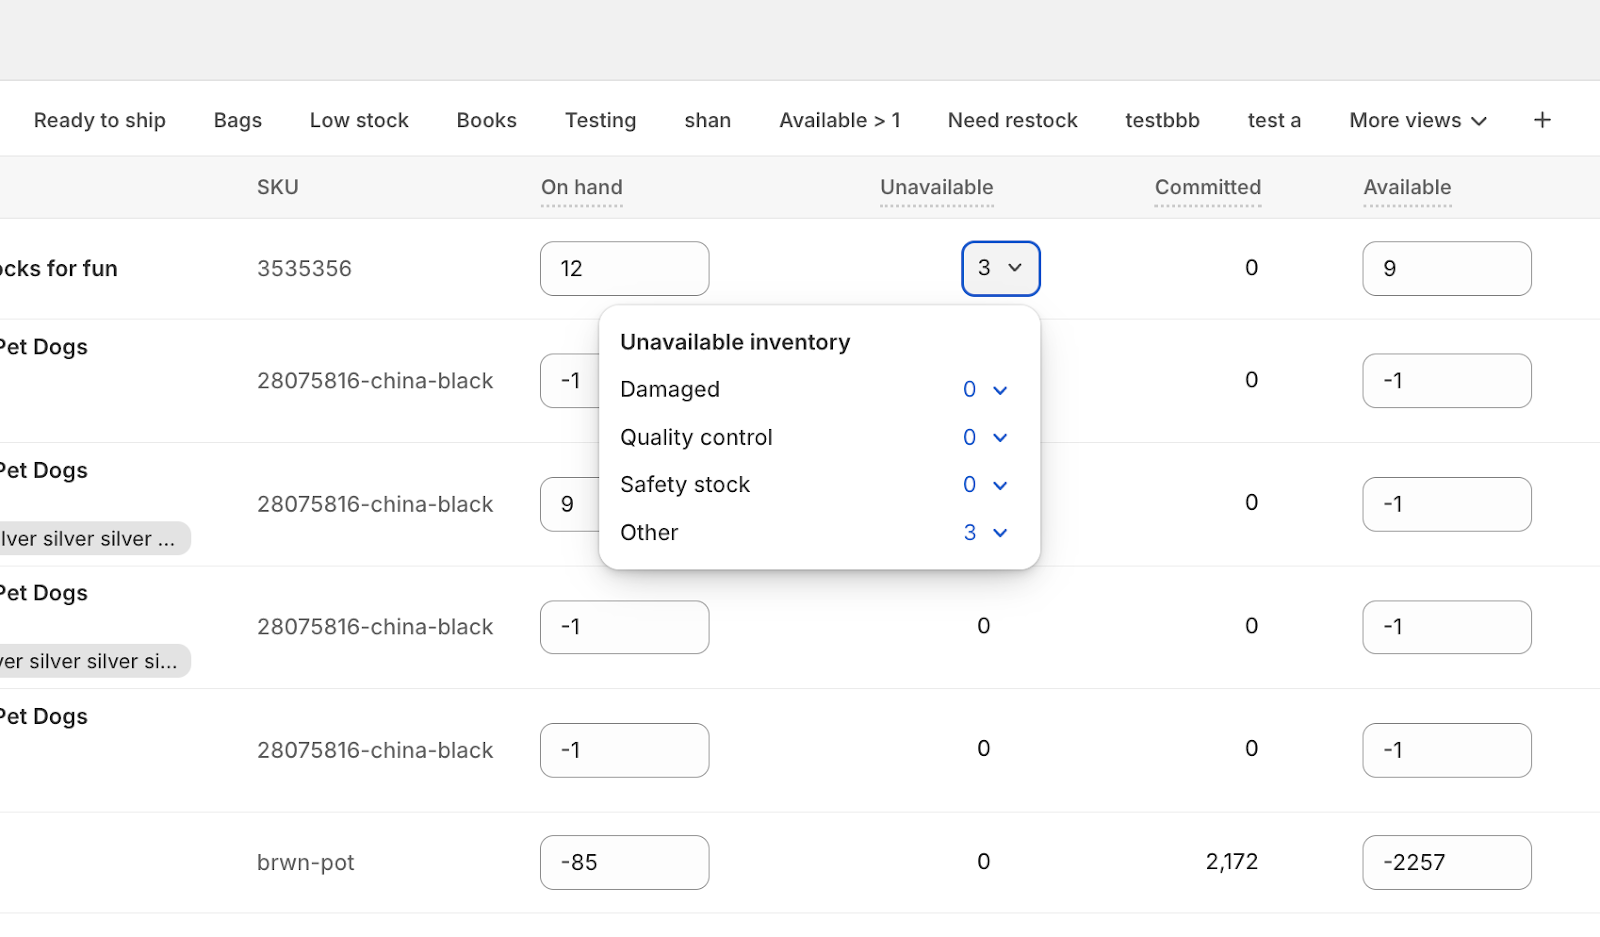Edit the Available value for brwn-pot
Viewport: 1600px width, 937px height.
click(1446, 861)
